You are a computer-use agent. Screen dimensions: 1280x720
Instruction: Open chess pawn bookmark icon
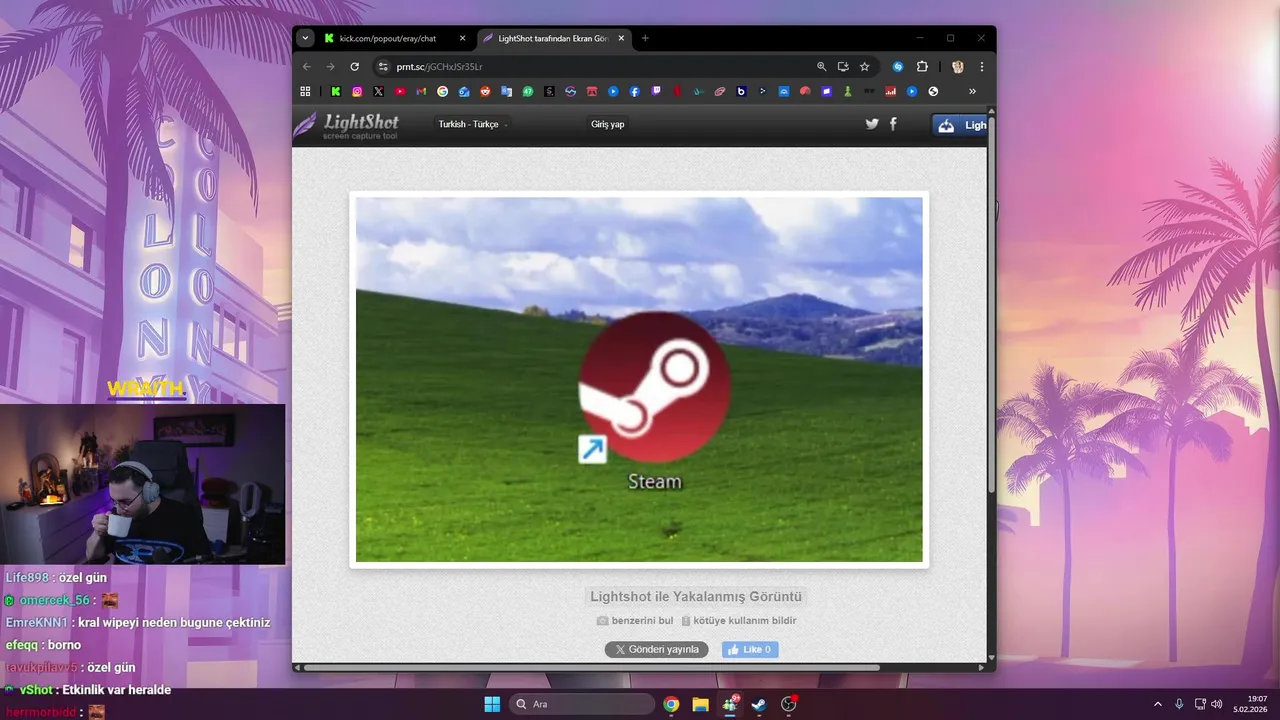848,91
